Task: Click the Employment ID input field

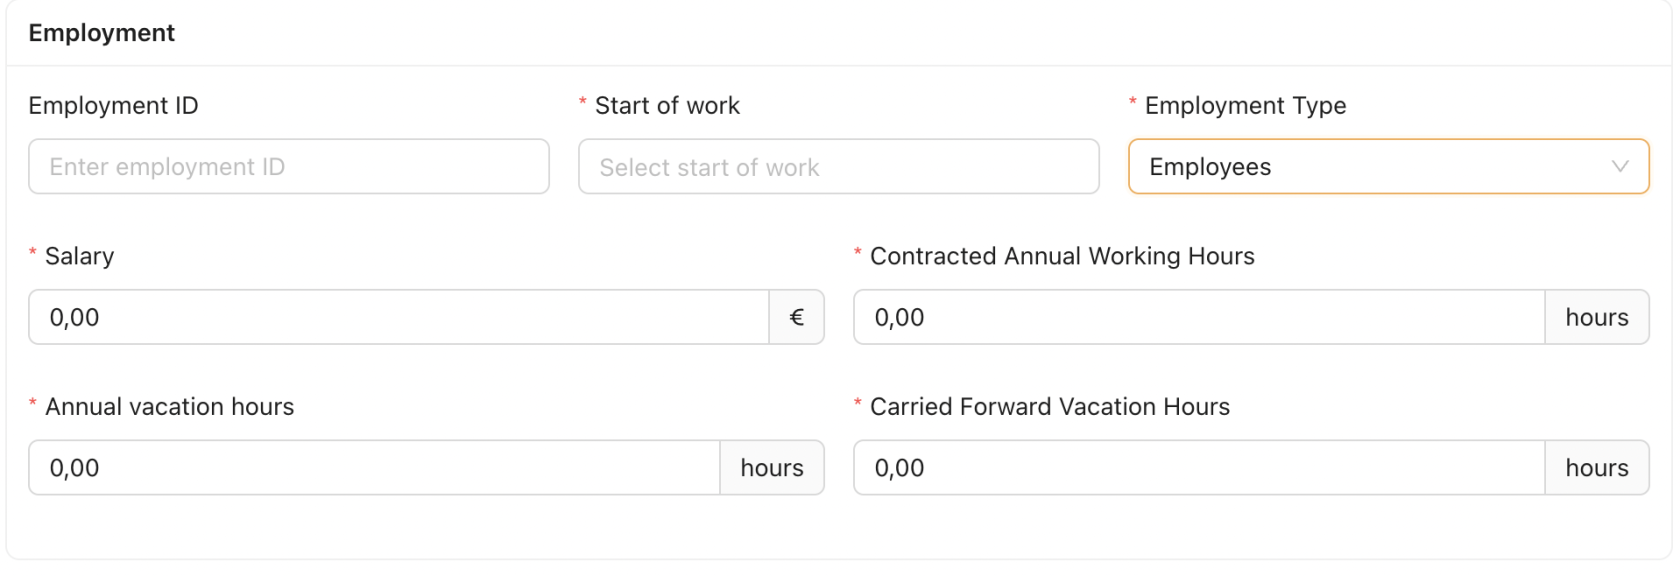Action: (288, 167)
